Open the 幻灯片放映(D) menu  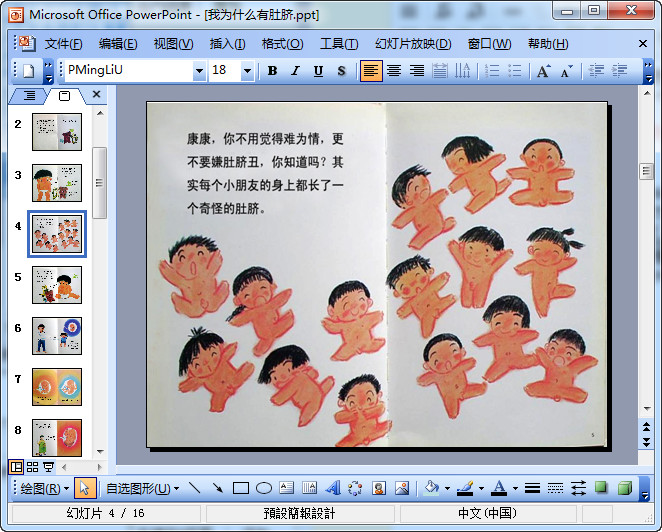coord(413,44)
